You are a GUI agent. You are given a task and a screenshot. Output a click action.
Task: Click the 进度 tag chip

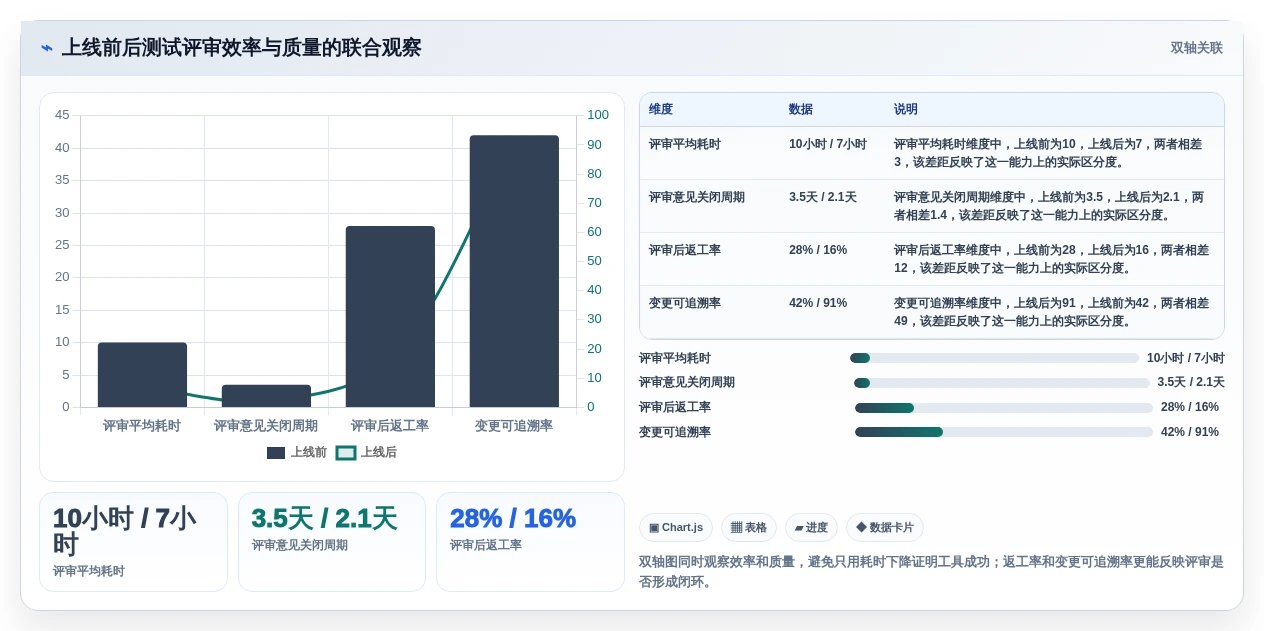pyautogui.click(x=811, y=528)
